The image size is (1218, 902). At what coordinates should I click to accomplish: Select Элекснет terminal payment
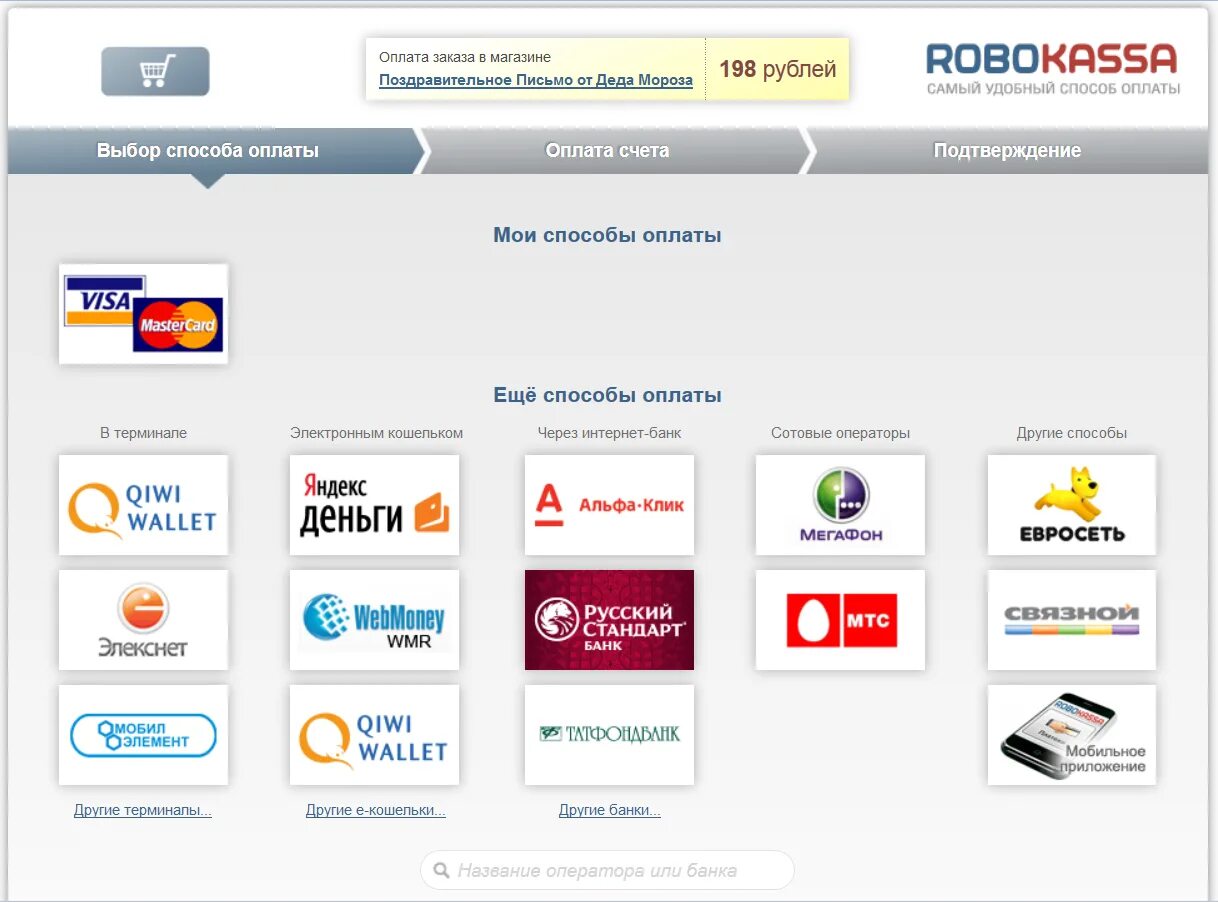143,620
